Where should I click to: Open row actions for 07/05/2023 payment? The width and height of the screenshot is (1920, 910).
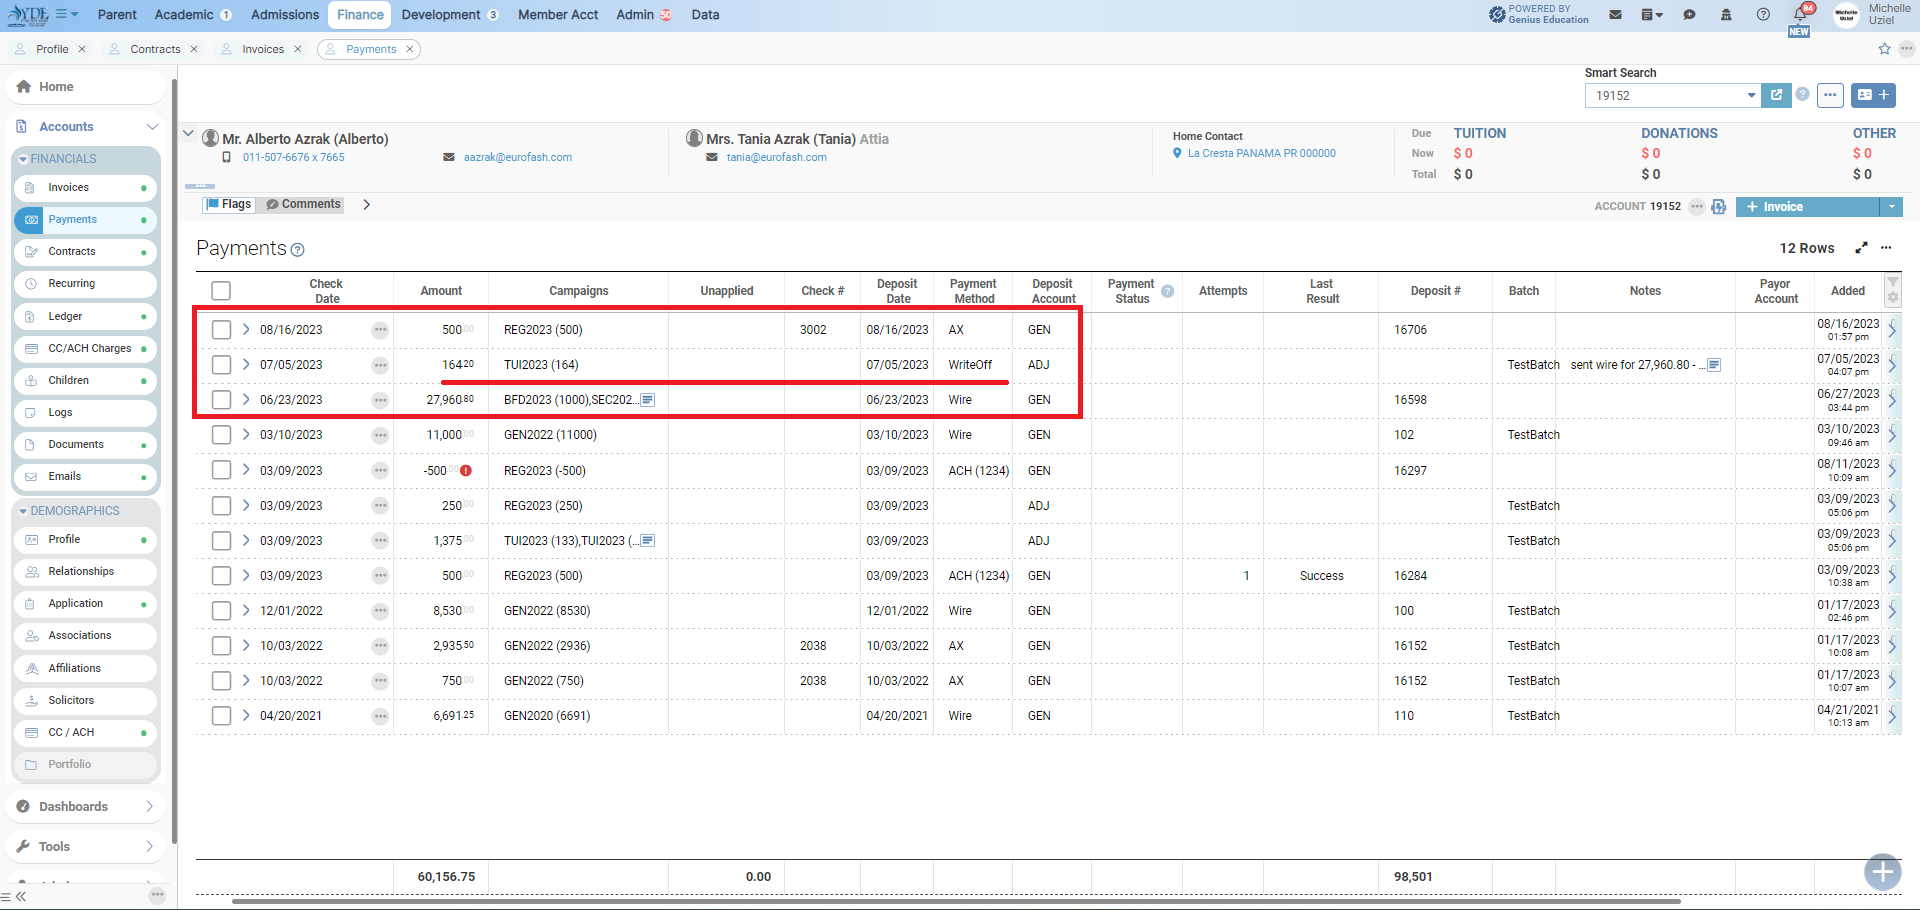(x=380, y=365)
